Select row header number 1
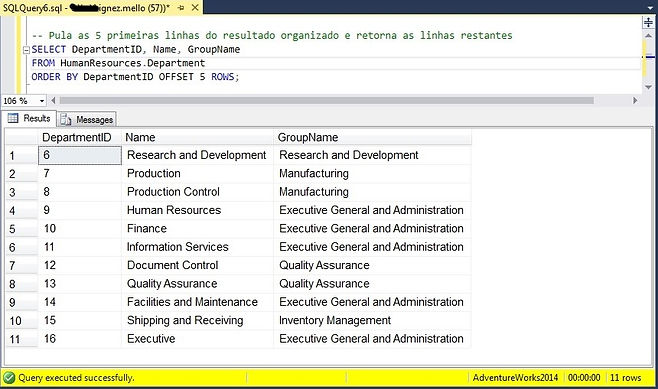 tap(22, 156)
